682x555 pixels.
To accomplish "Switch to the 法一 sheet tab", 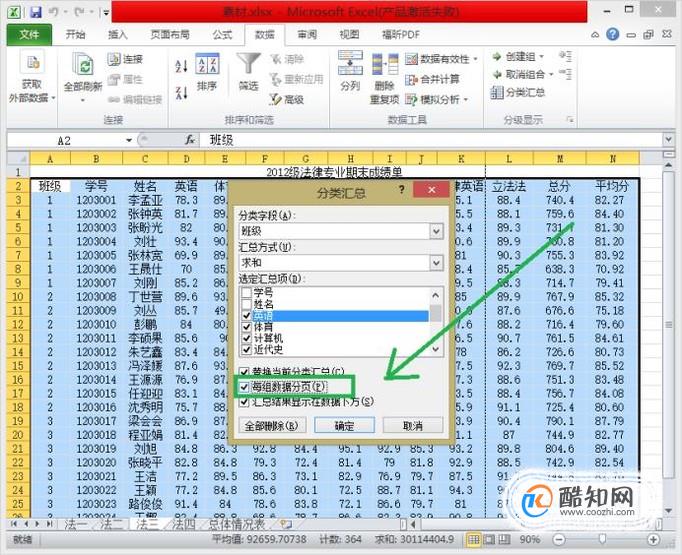I will (77, 524).
